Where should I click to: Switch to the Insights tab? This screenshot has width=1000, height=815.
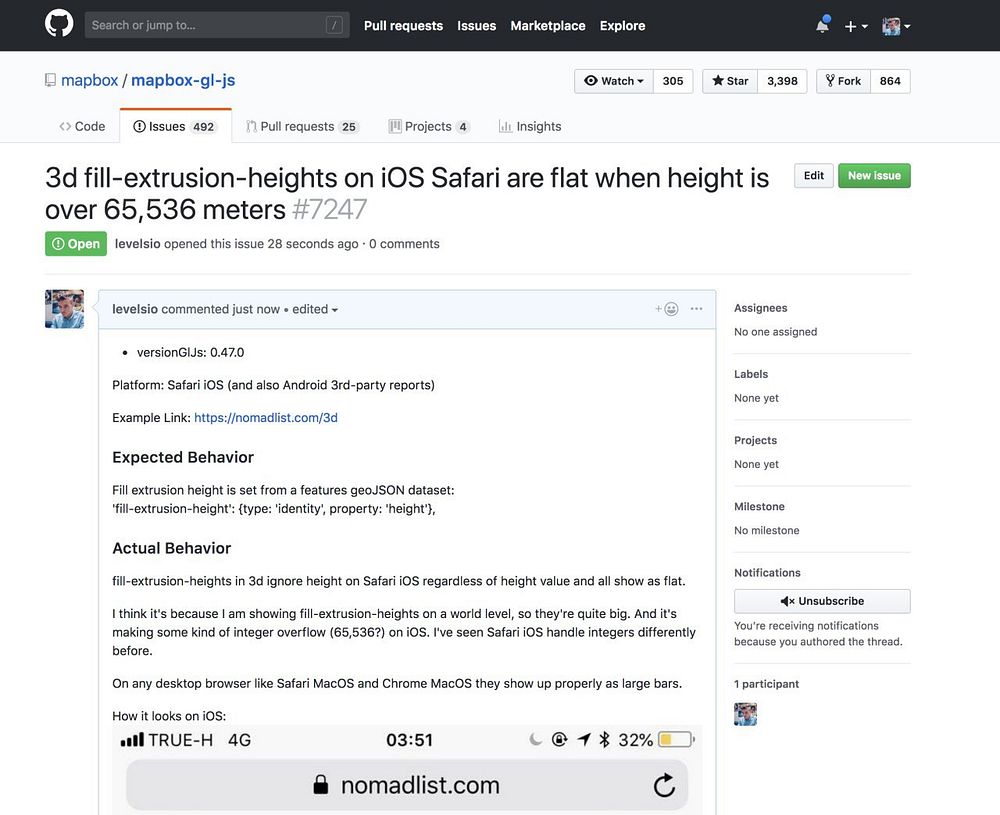click(x=530, y=127)
